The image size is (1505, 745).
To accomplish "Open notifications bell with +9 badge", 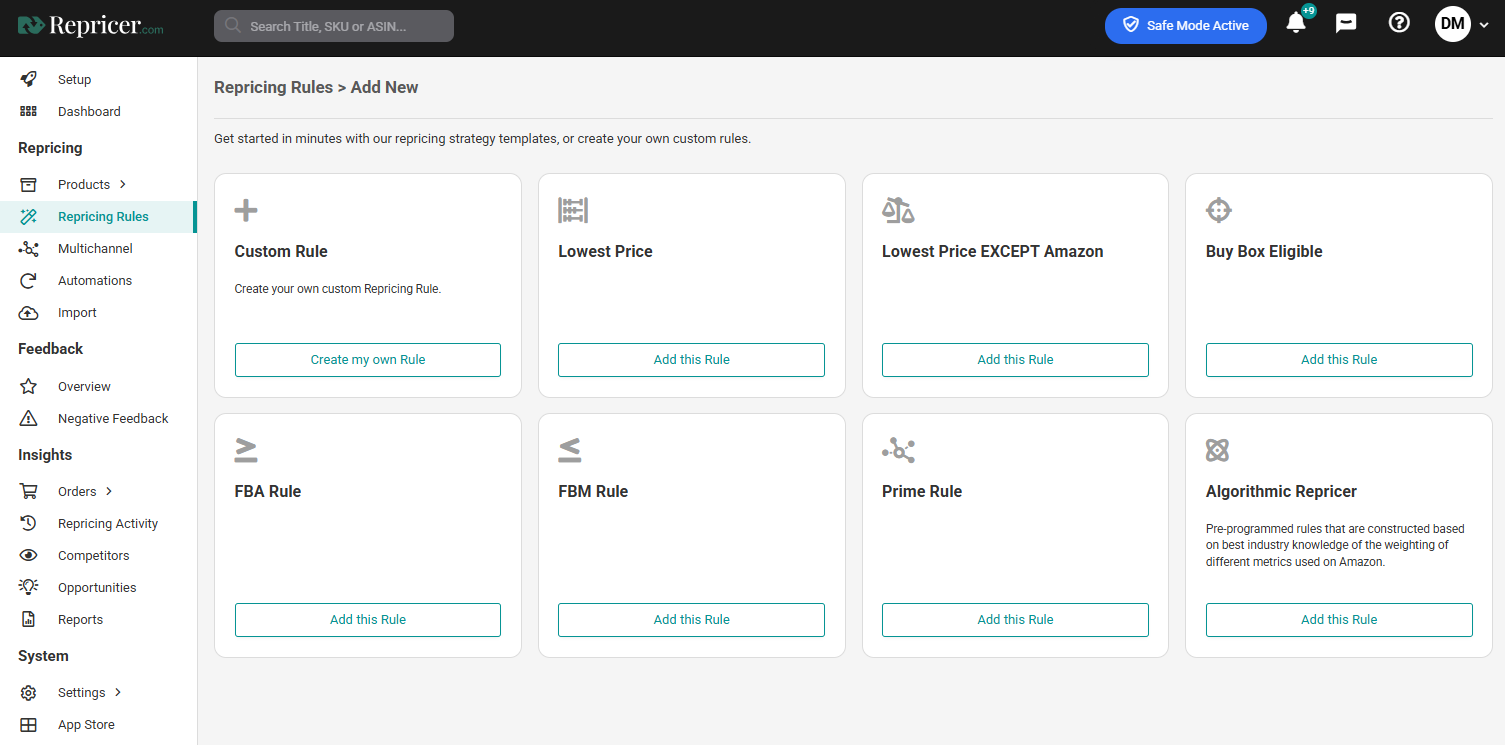I will click(1298, 21).
